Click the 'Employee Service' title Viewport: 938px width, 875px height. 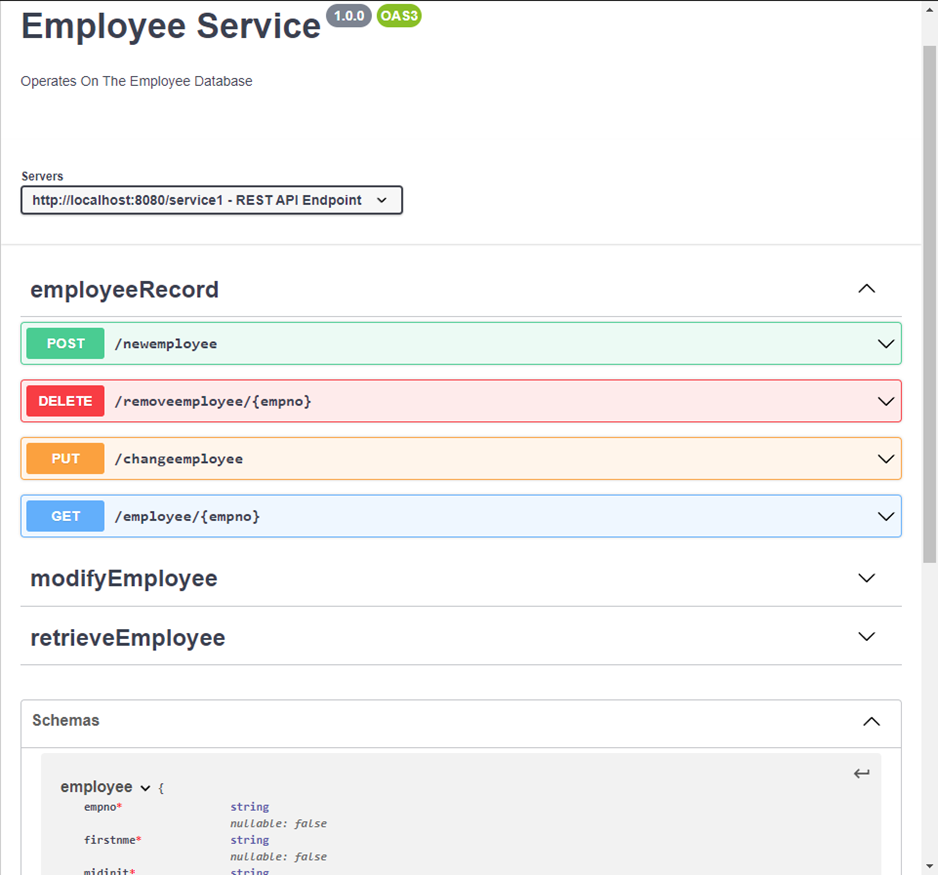pyautogui.click(x=171, y=26)
